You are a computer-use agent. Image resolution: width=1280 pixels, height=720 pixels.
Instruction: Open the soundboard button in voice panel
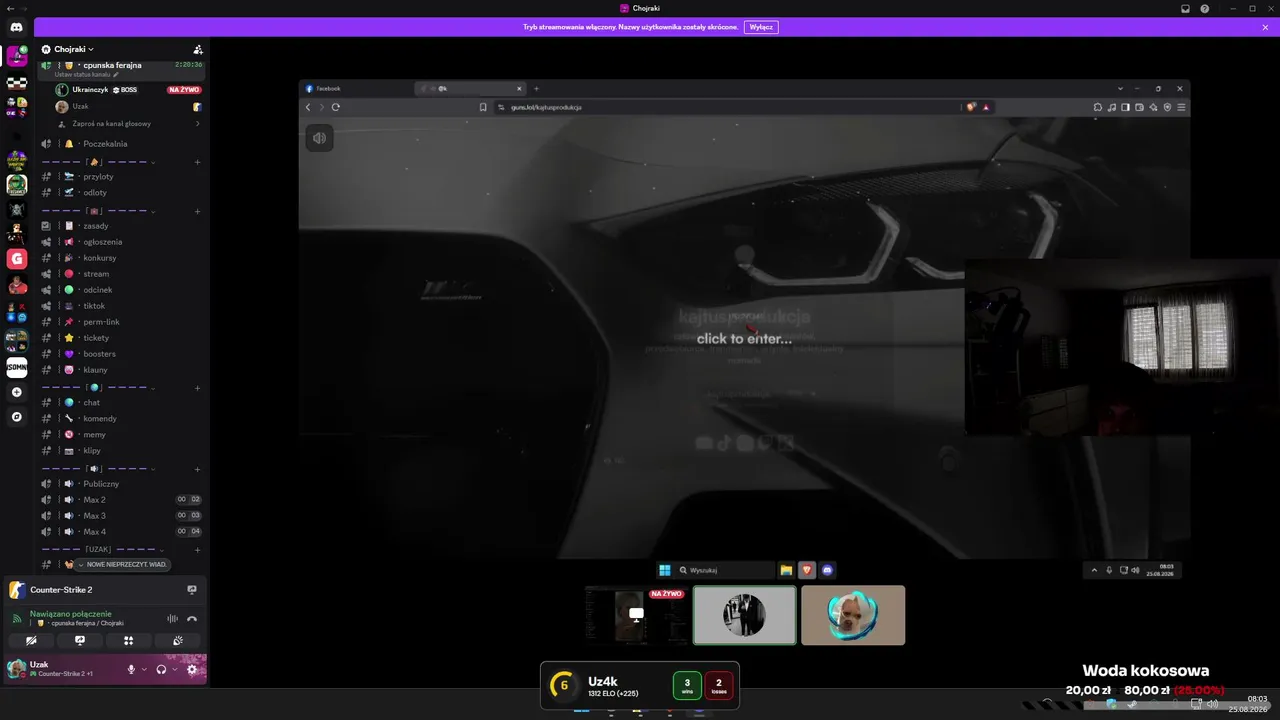pyautogui.click(x=177, y=640)
